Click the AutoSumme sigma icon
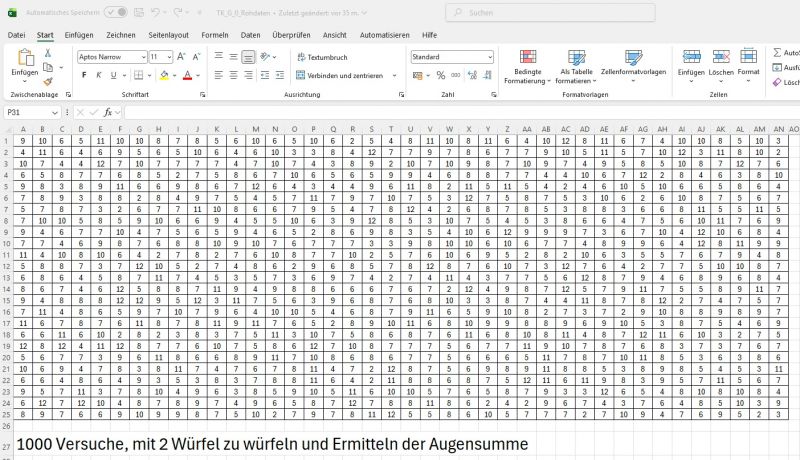The width and height of the screenshot is (800, 460). [x=777, y=53]
